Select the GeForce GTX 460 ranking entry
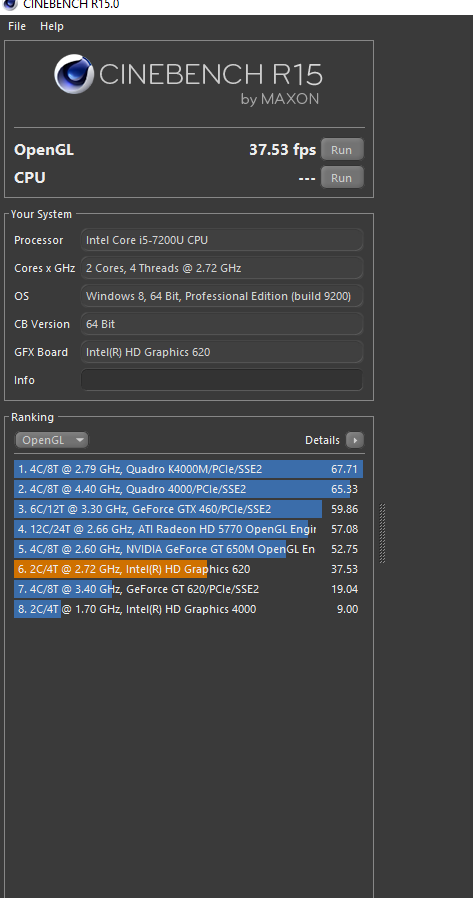Image resolution: width=473 pixels, height=898 pixels. tap(188, 509)
